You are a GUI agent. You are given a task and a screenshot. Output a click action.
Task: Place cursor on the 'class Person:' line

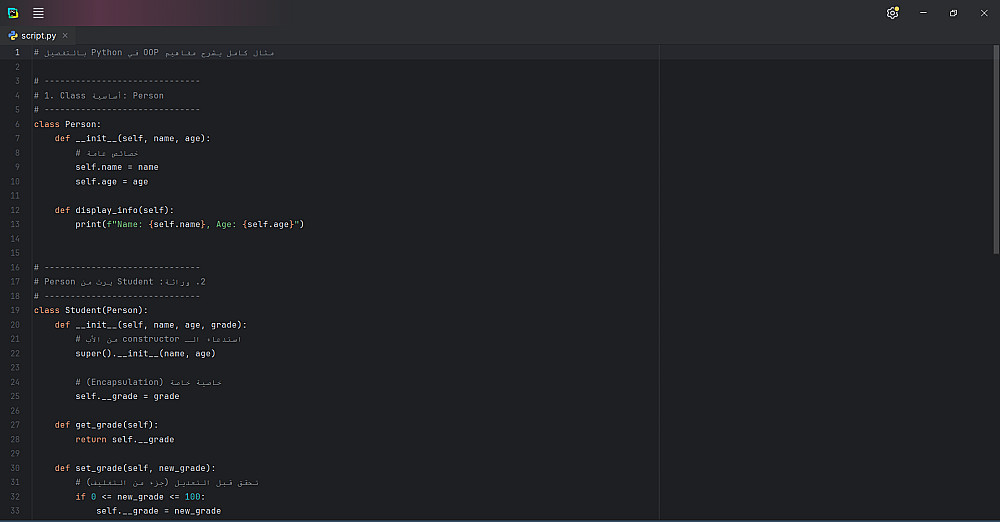tap(68, 124)
